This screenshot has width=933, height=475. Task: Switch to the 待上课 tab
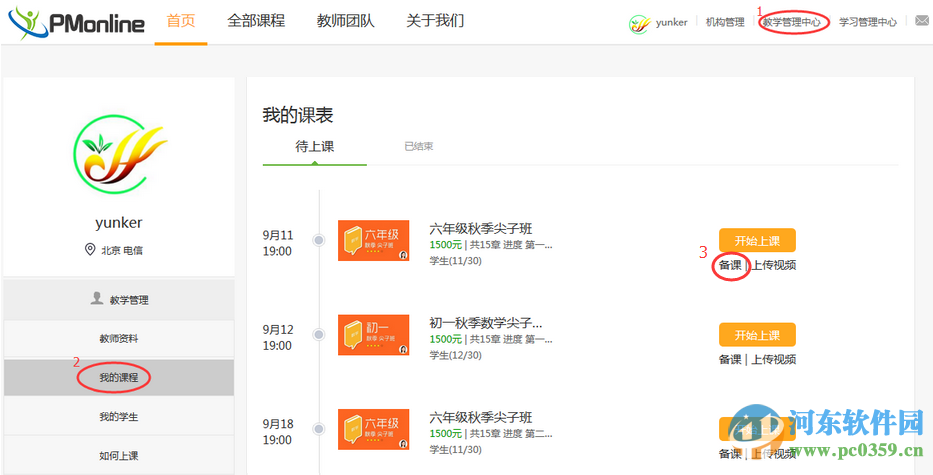pos(315,146)
